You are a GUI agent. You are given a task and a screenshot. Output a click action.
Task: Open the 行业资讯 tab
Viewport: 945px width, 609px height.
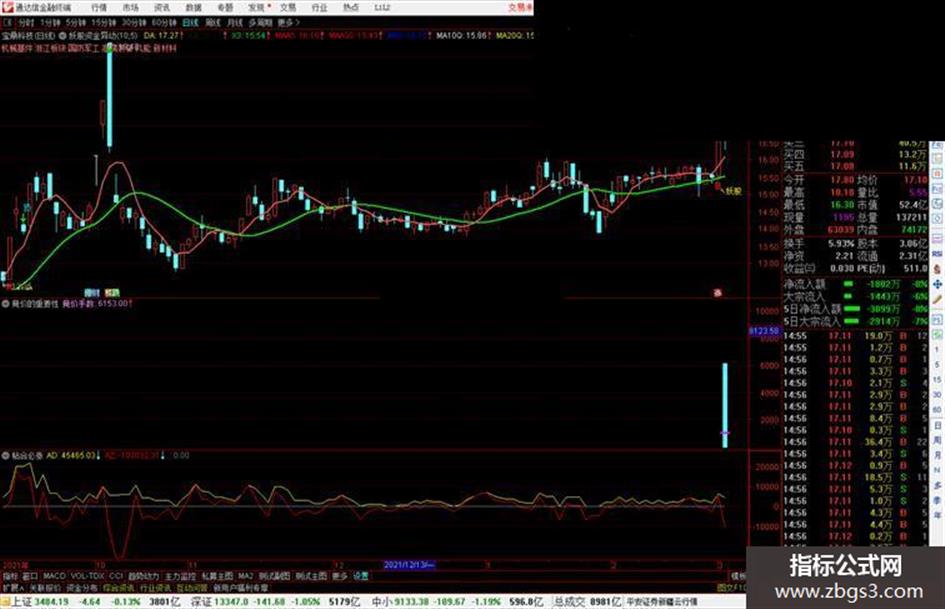(155, 588)
